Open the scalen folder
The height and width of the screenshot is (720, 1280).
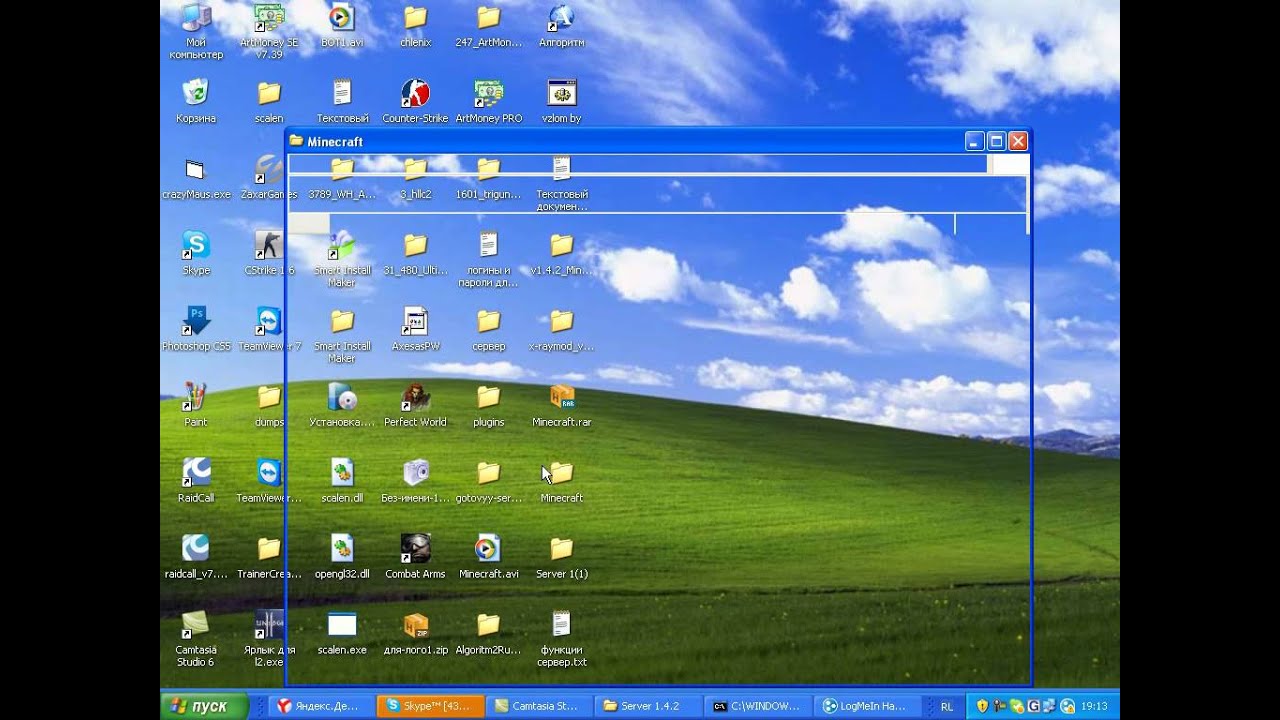tap(269, 101)
